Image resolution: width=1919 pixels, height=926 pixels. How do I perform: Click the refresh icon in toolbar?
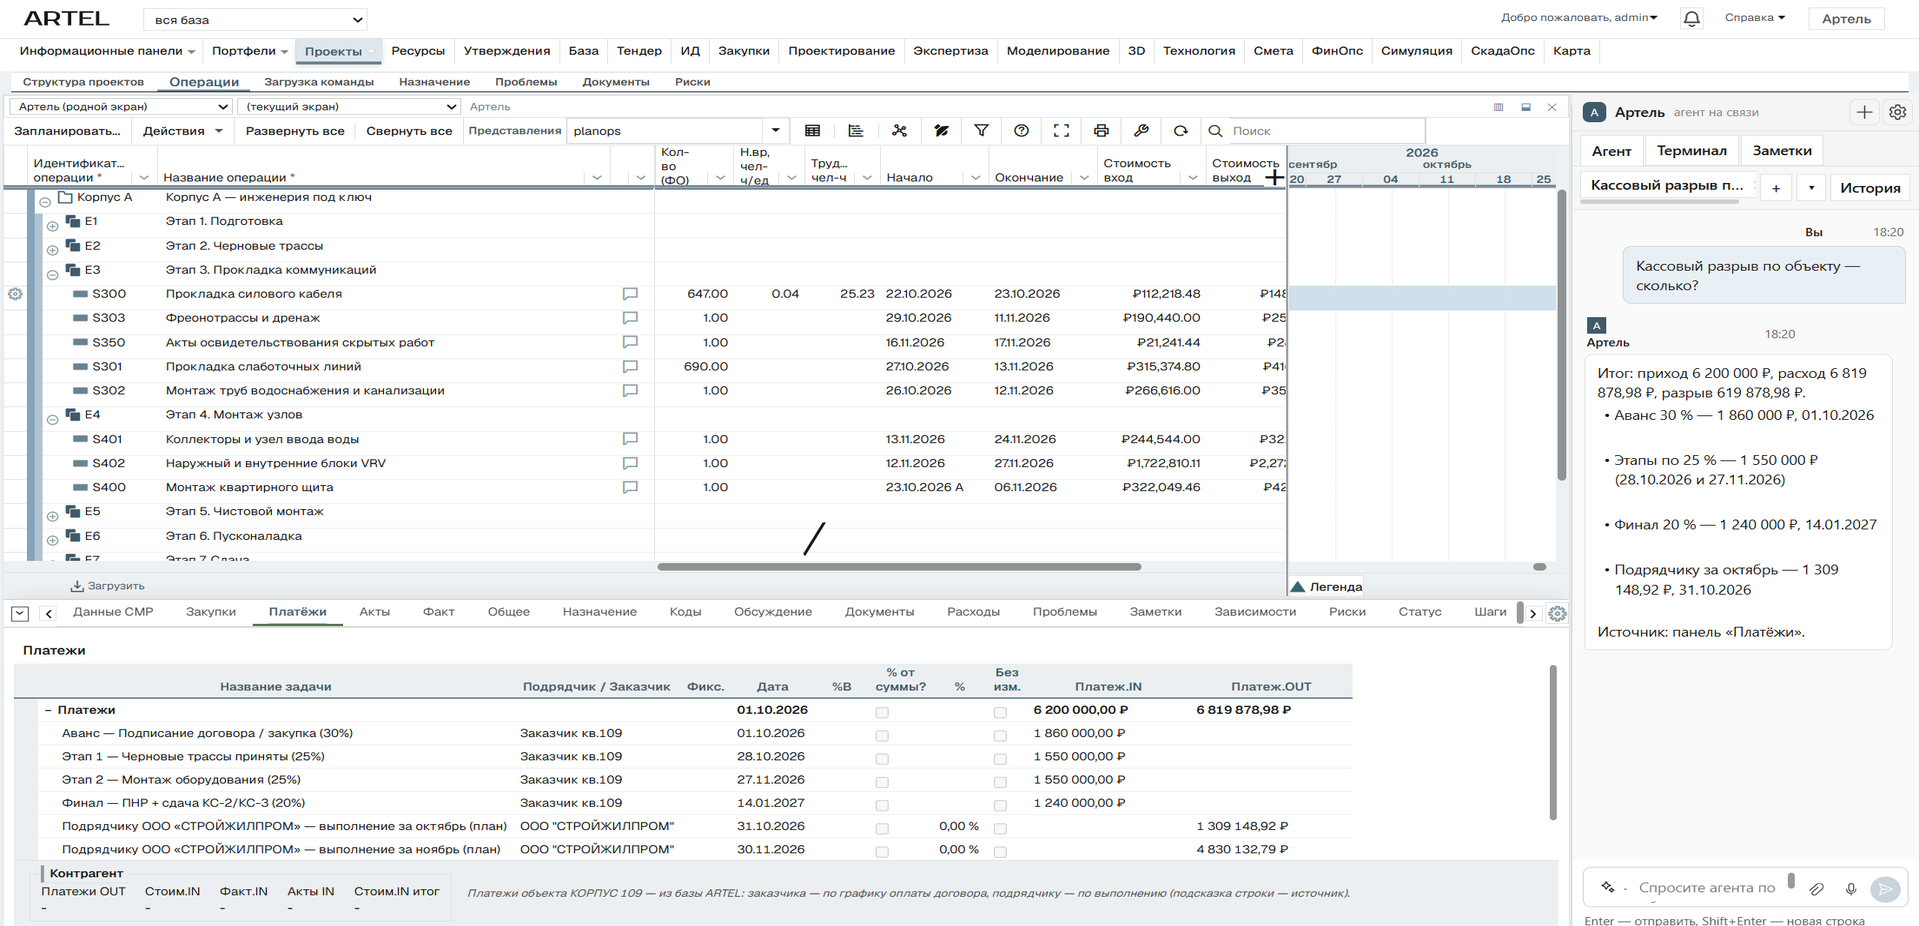1181,131
